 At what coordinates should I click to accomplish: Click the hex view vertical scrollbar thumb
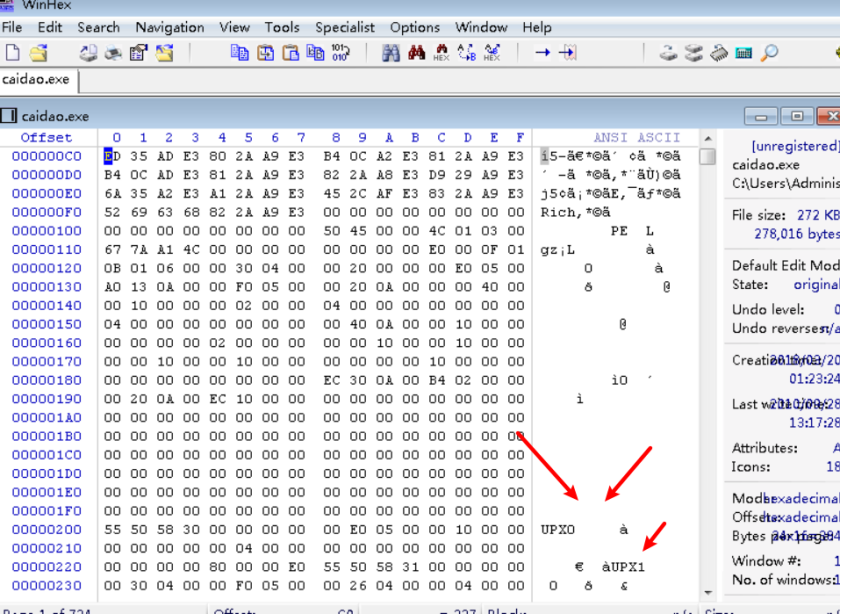tap(708, 157)
